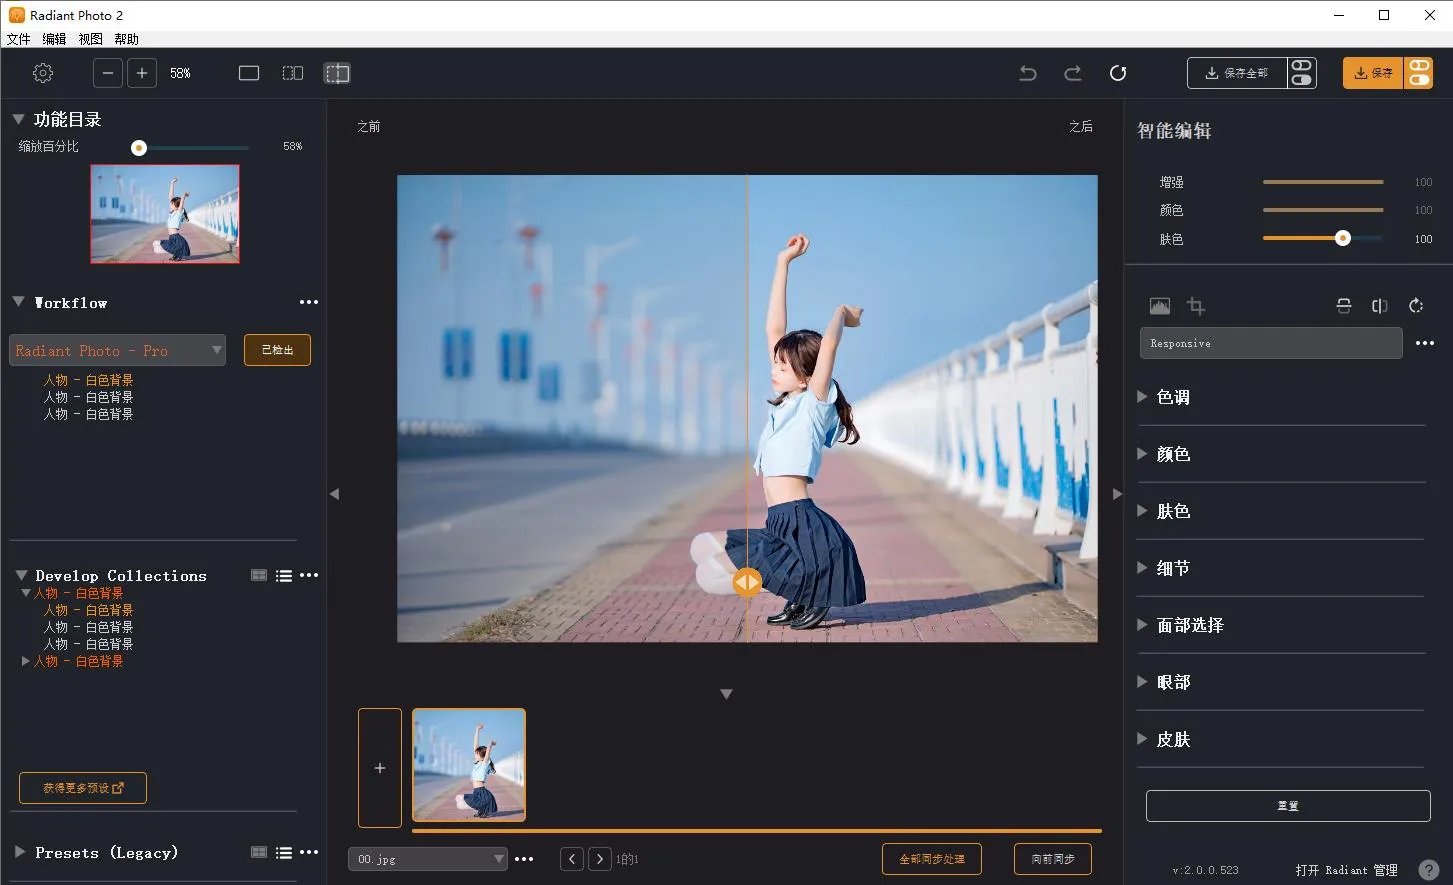Click the zoom out minus button
The width and height of the screenshot is (1453, 885).
tap(108, 73)
